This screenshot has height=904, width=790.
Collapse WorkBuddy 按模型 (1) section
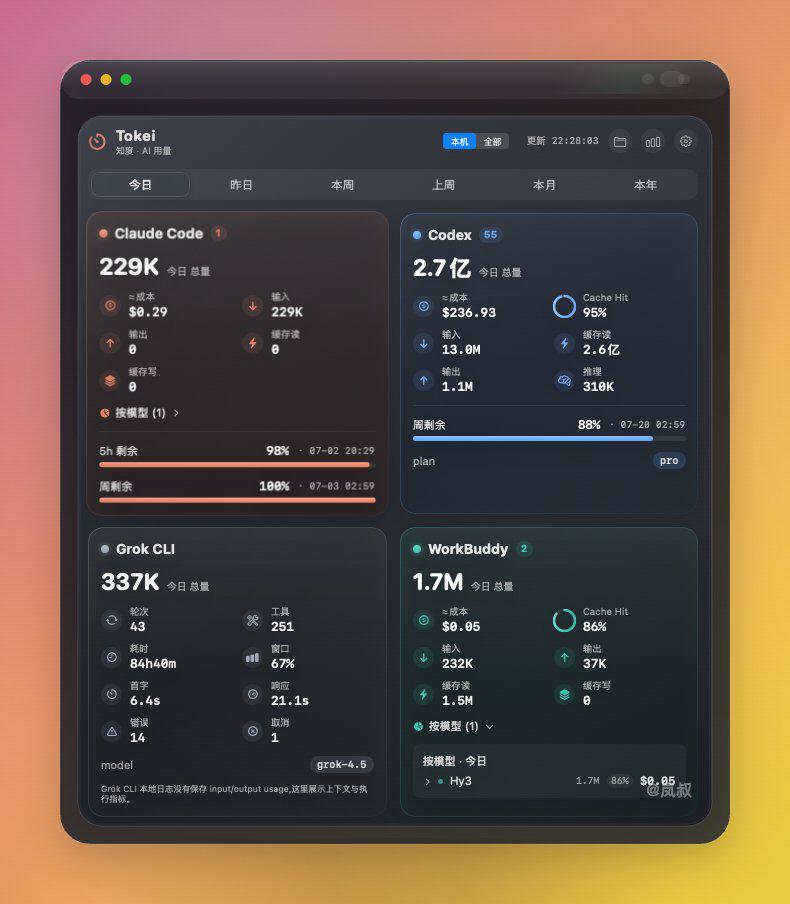tap(453, 726)
